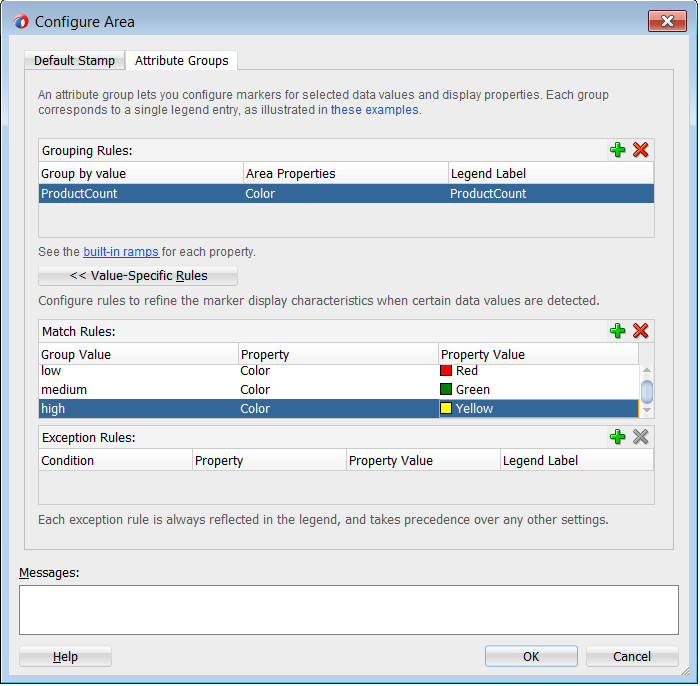This screenshot has height=686, width=700.
Task: Click the Exception Rules Property header
Action: pyautogui.click(x=269, y=460)
